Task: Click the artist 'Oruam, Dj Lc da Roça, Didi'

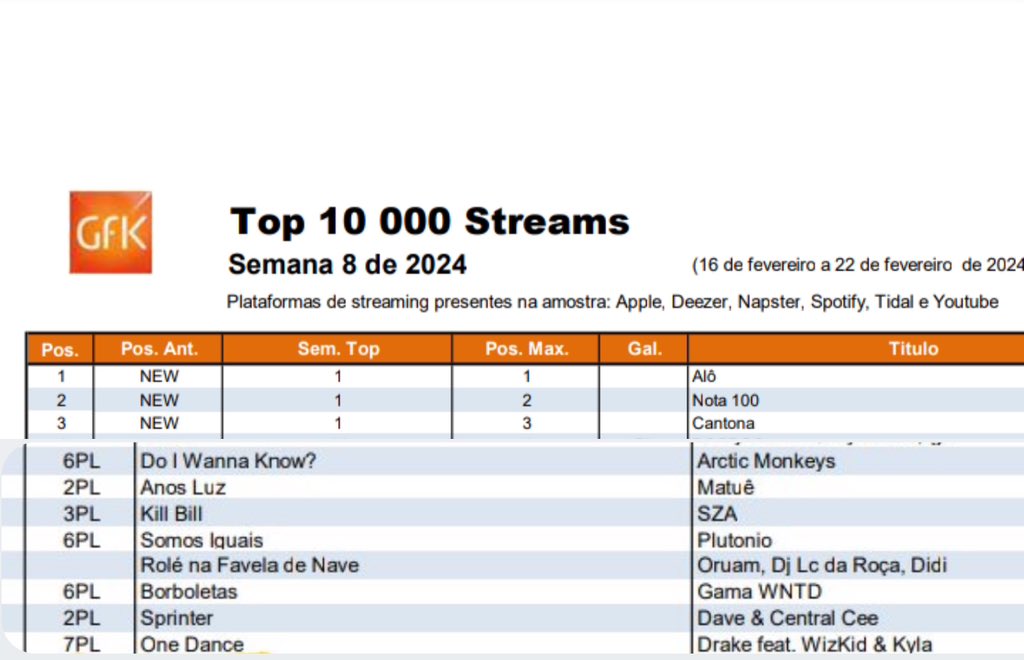Action: coord(822,565)
